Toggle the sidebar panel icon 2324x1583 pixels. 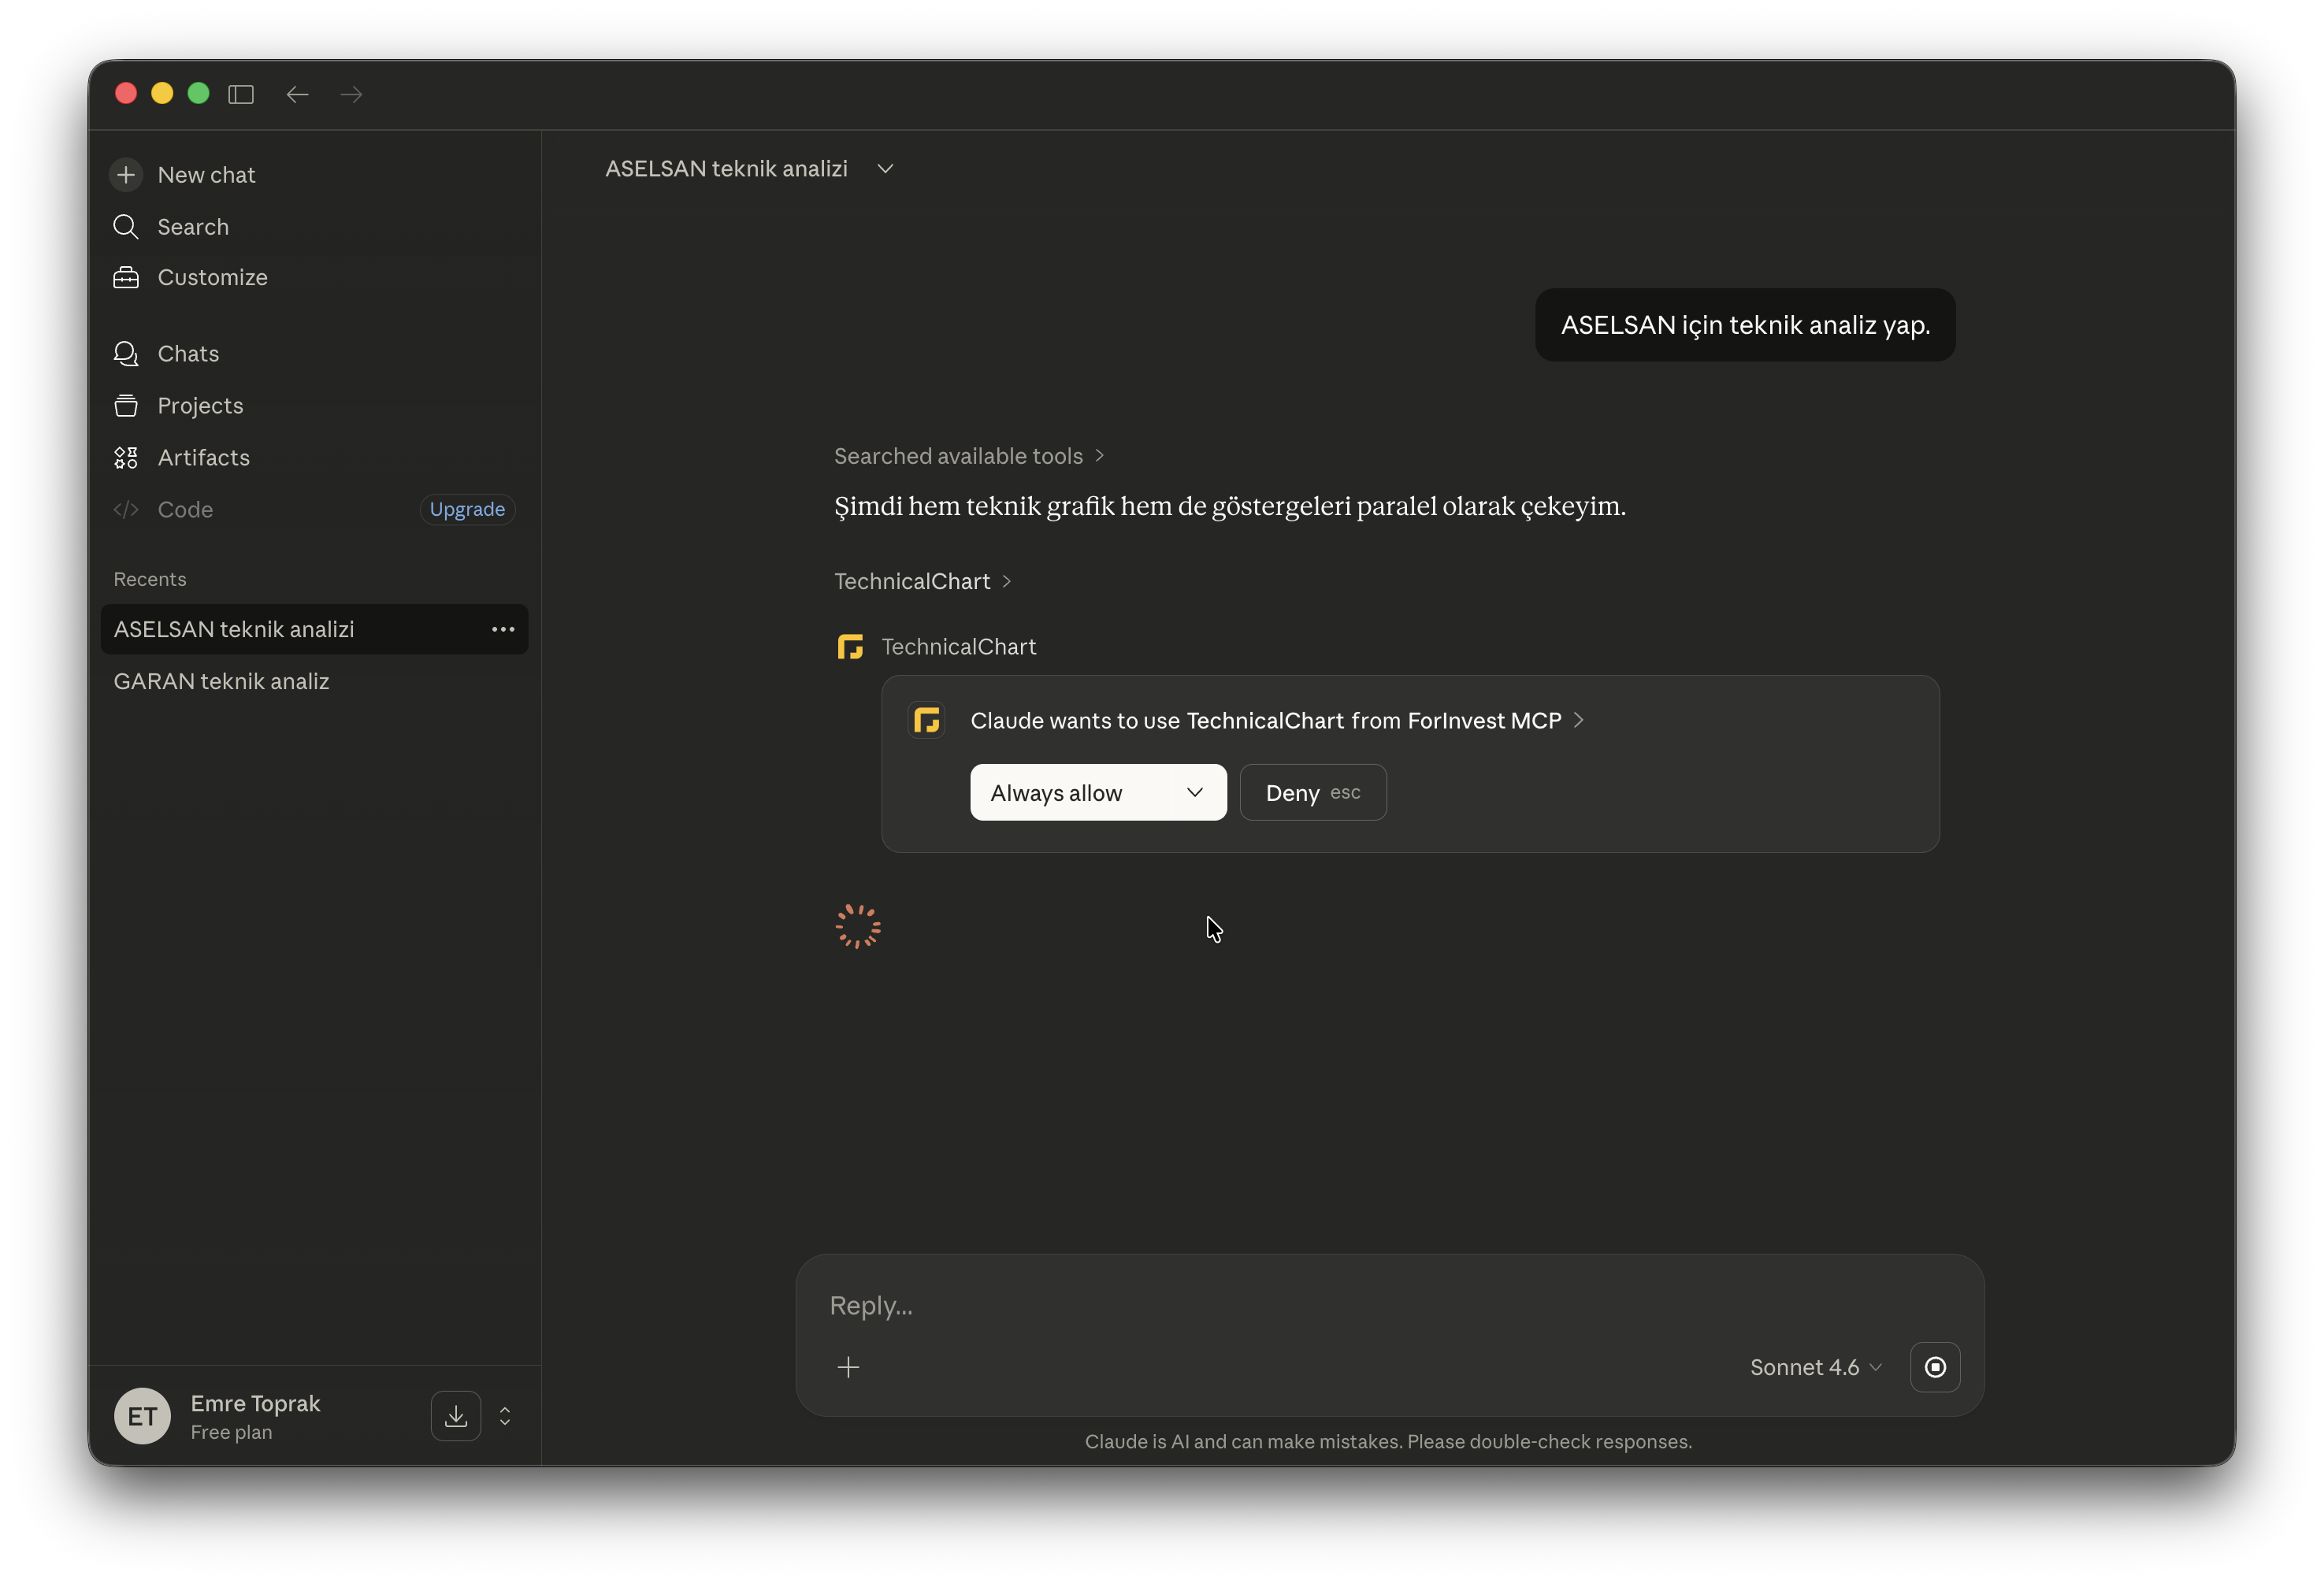pyautogui.click(x=241, y=94)
